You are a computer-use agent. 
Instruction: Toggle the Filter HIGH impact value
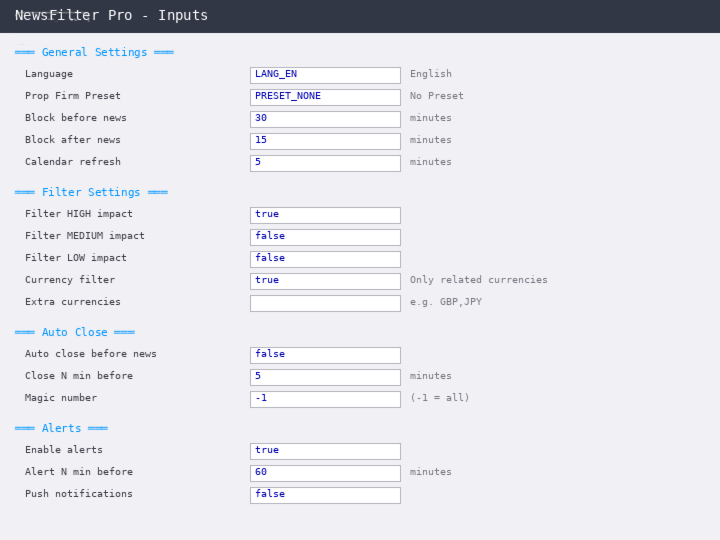tap(325, 215)
